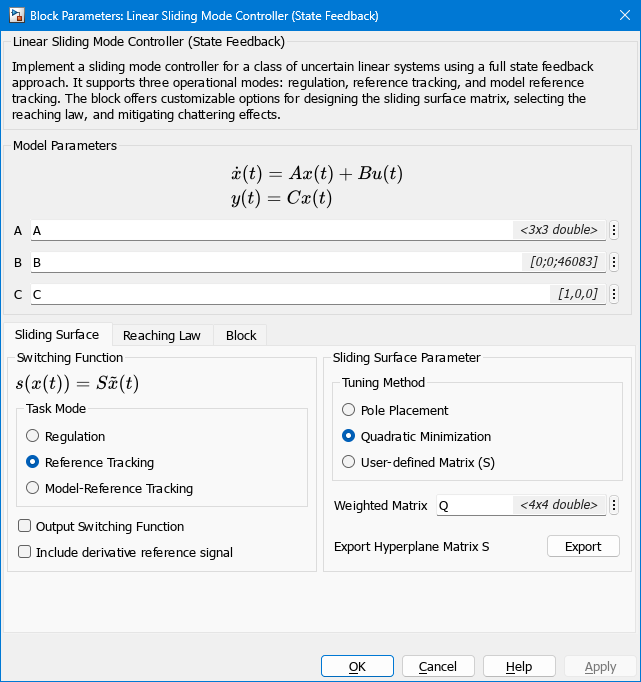Click the three-dot icon for field C
The image size is (641, 682).
coord(613,294)
